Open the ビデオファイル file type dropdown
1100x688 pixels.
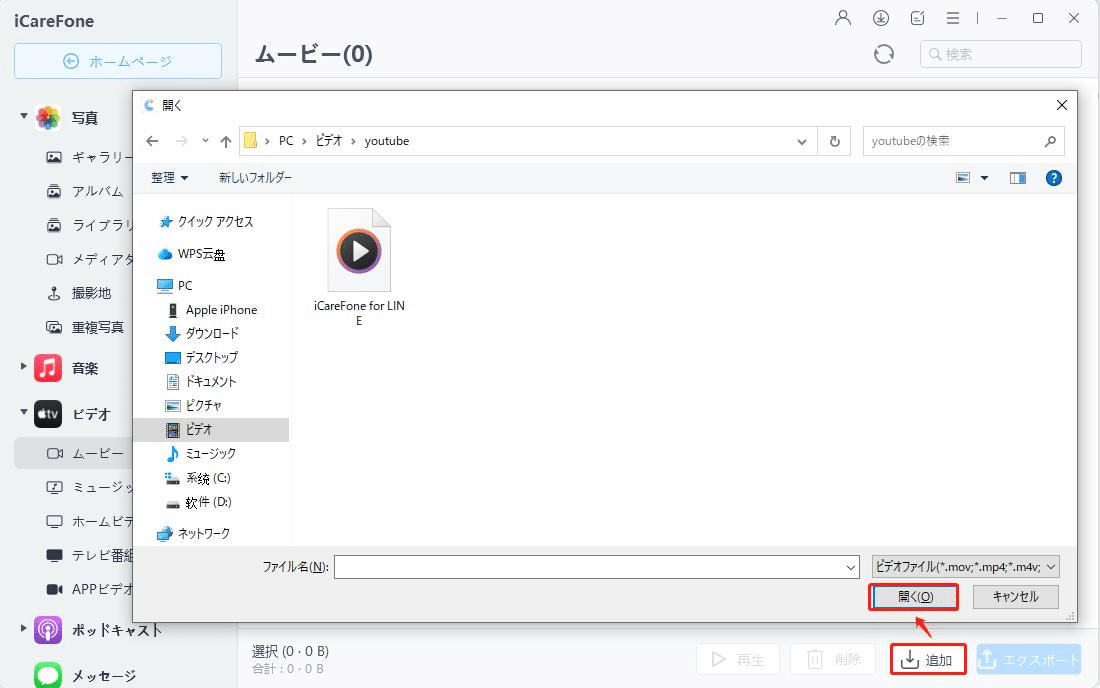click(x=965, y=567)
